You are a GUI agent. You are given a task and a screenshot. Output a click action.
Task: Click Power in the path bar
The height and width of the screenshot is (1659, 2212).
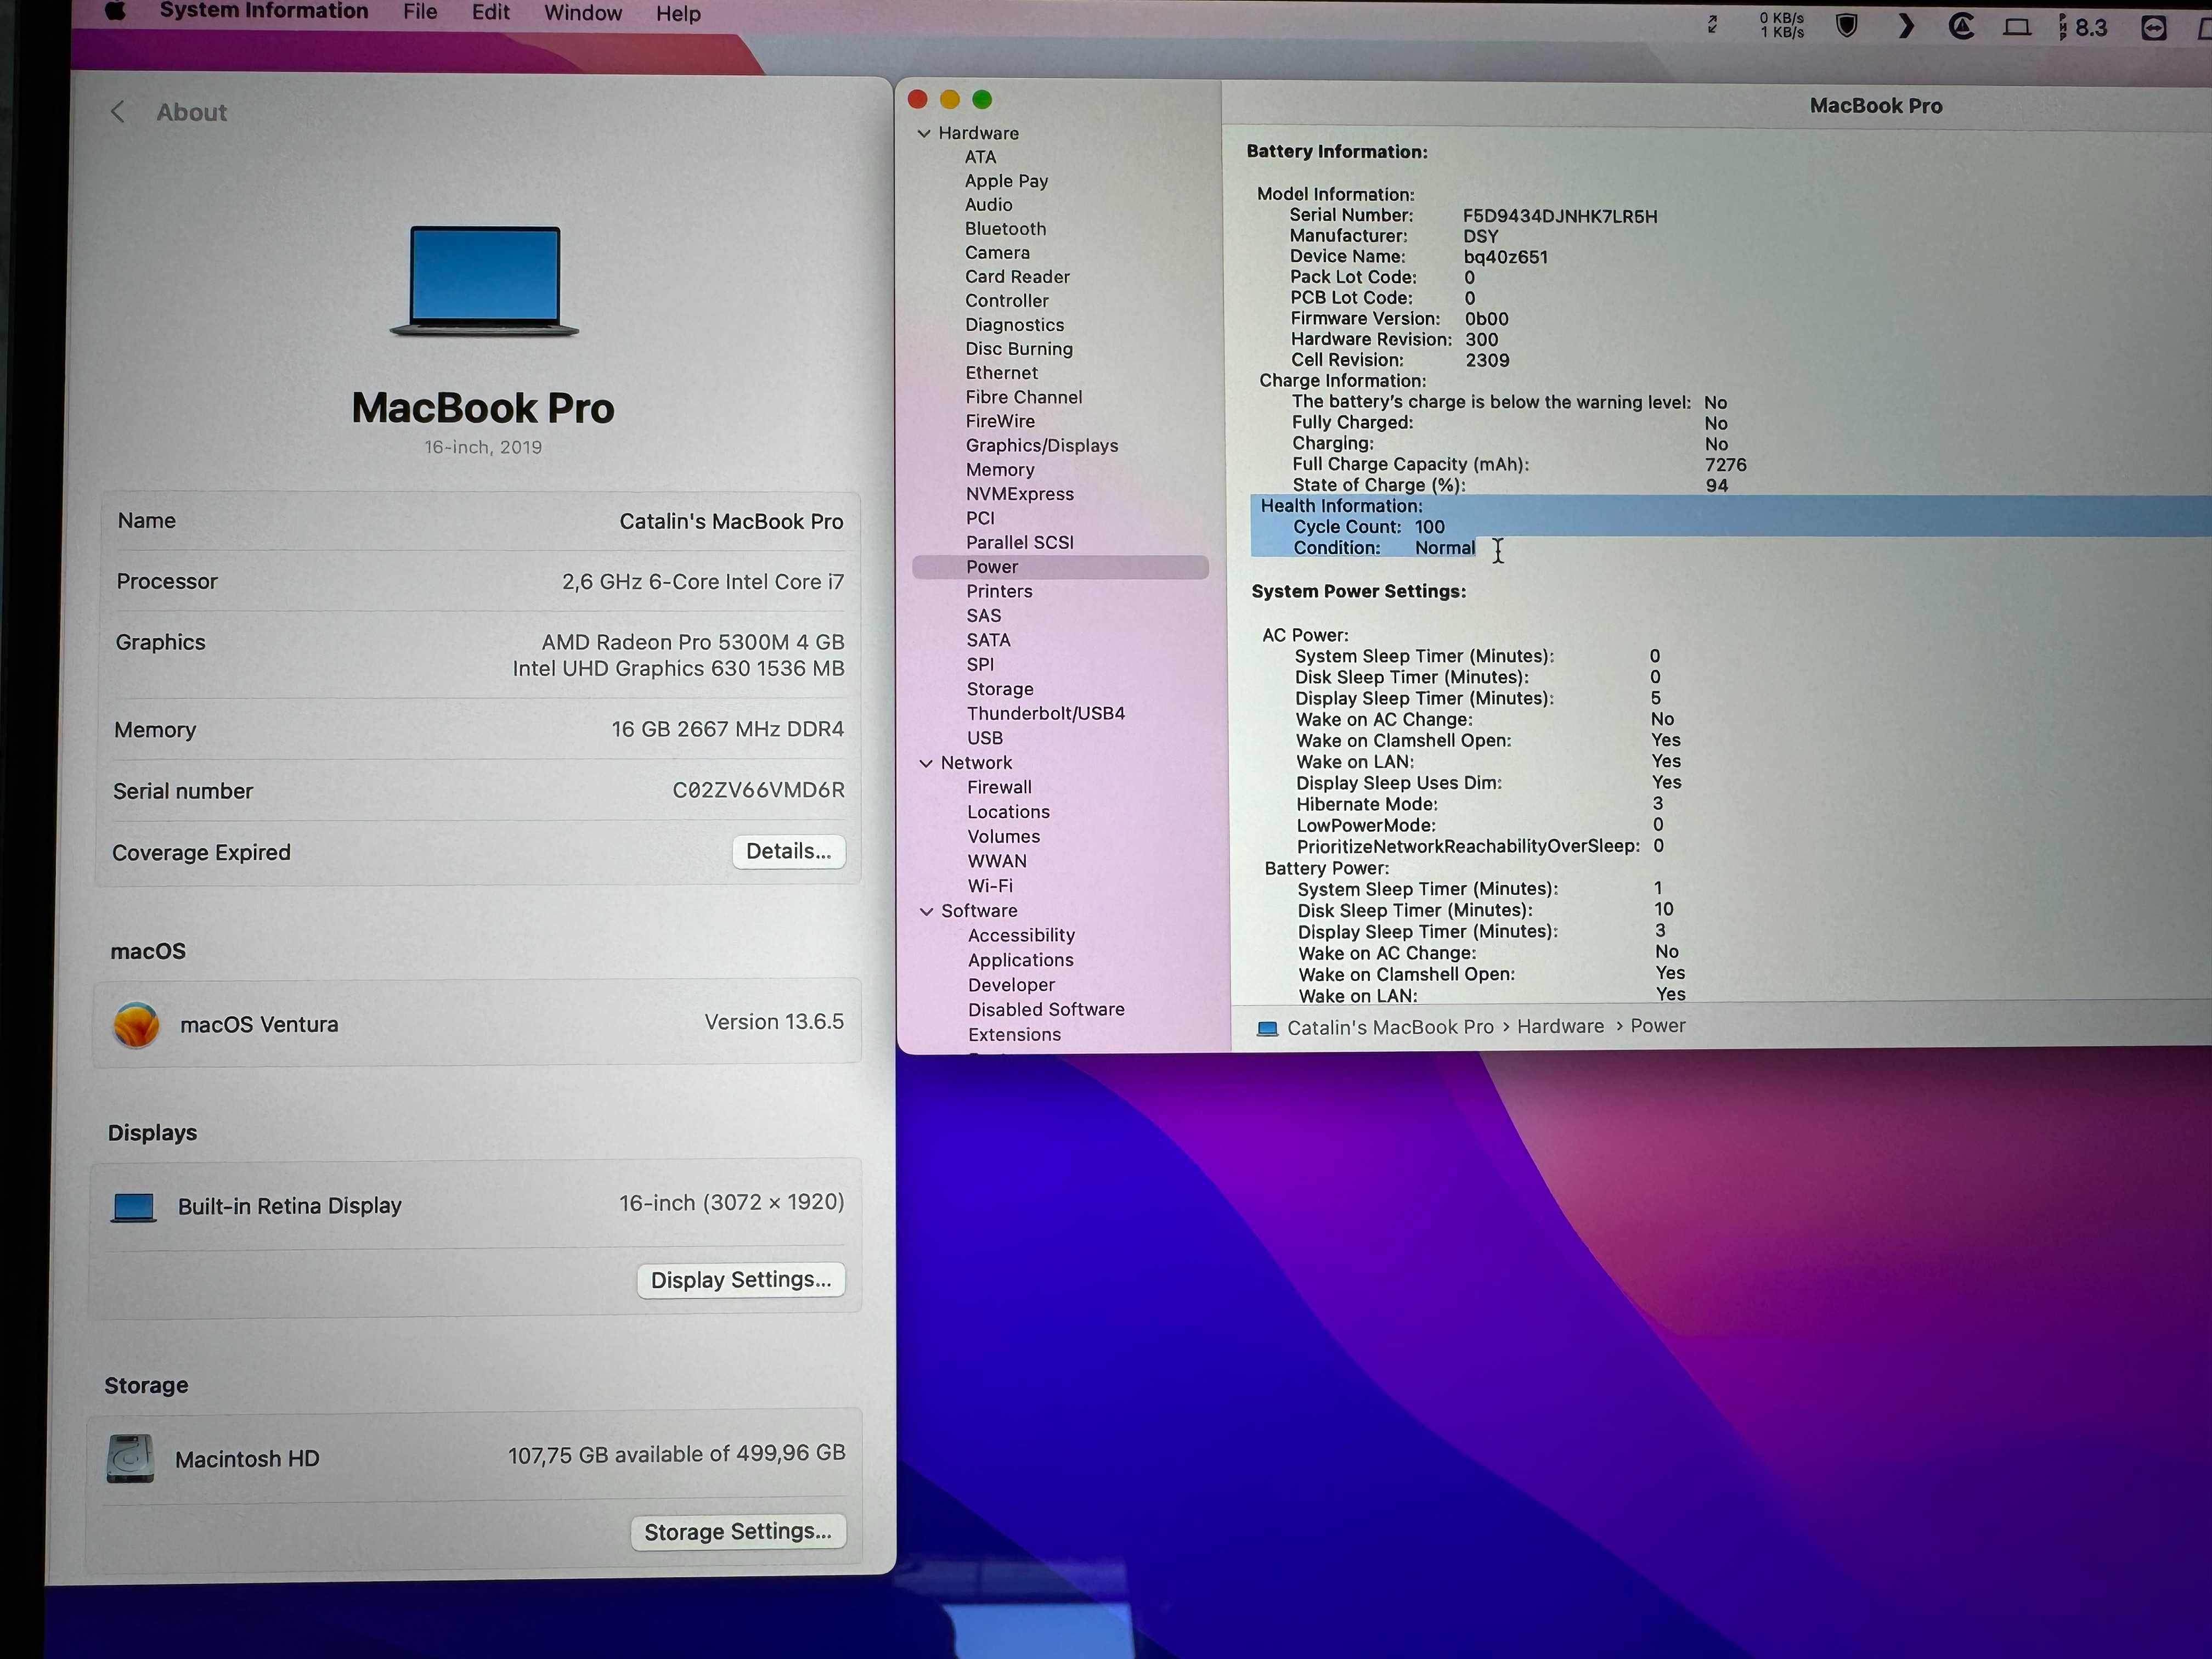point(1657,1026)
